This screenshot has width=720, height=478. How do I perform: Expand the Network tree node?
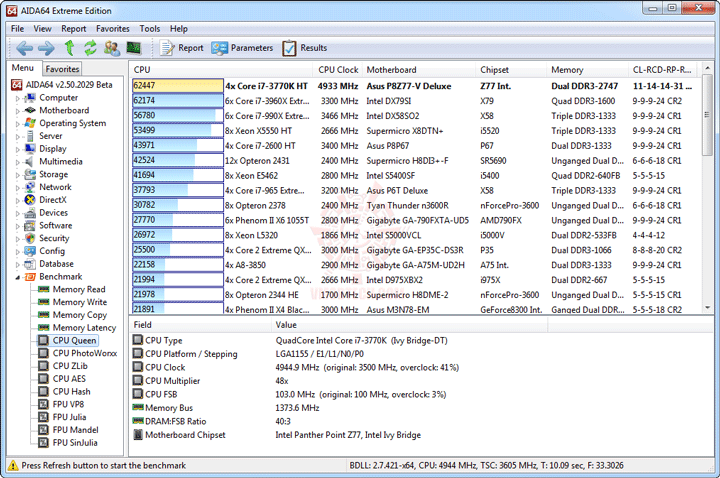(18, 188)
